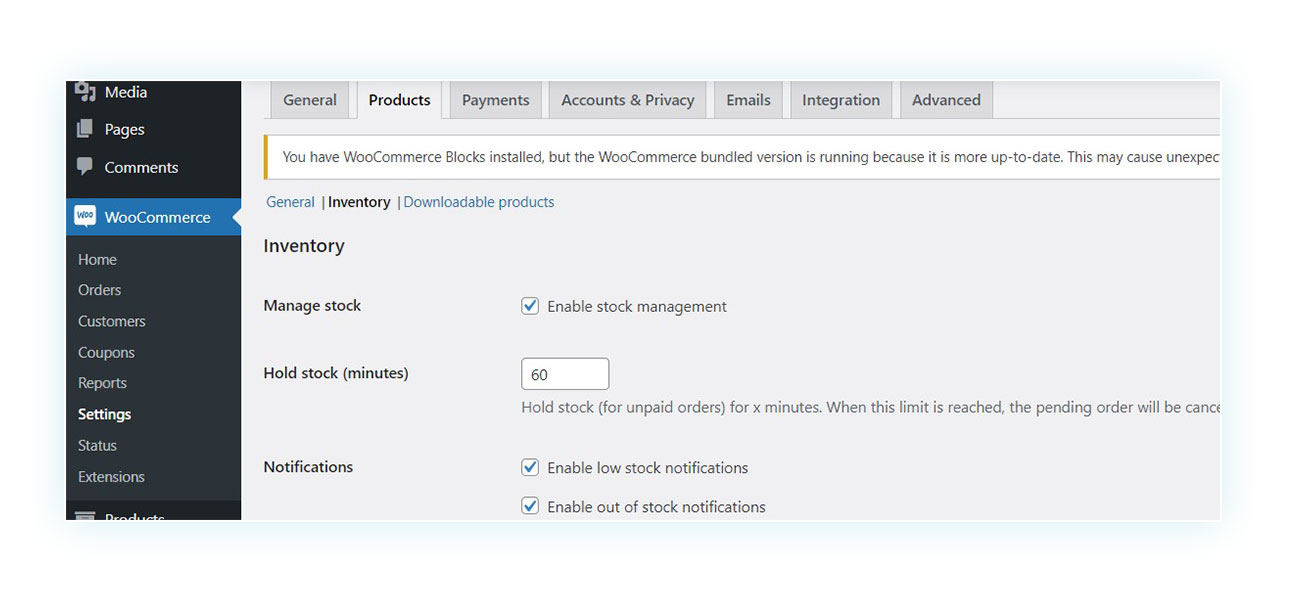Open the WooCommerce menu item
Screen dimensions: 1300x601
(x=153, y=217)
